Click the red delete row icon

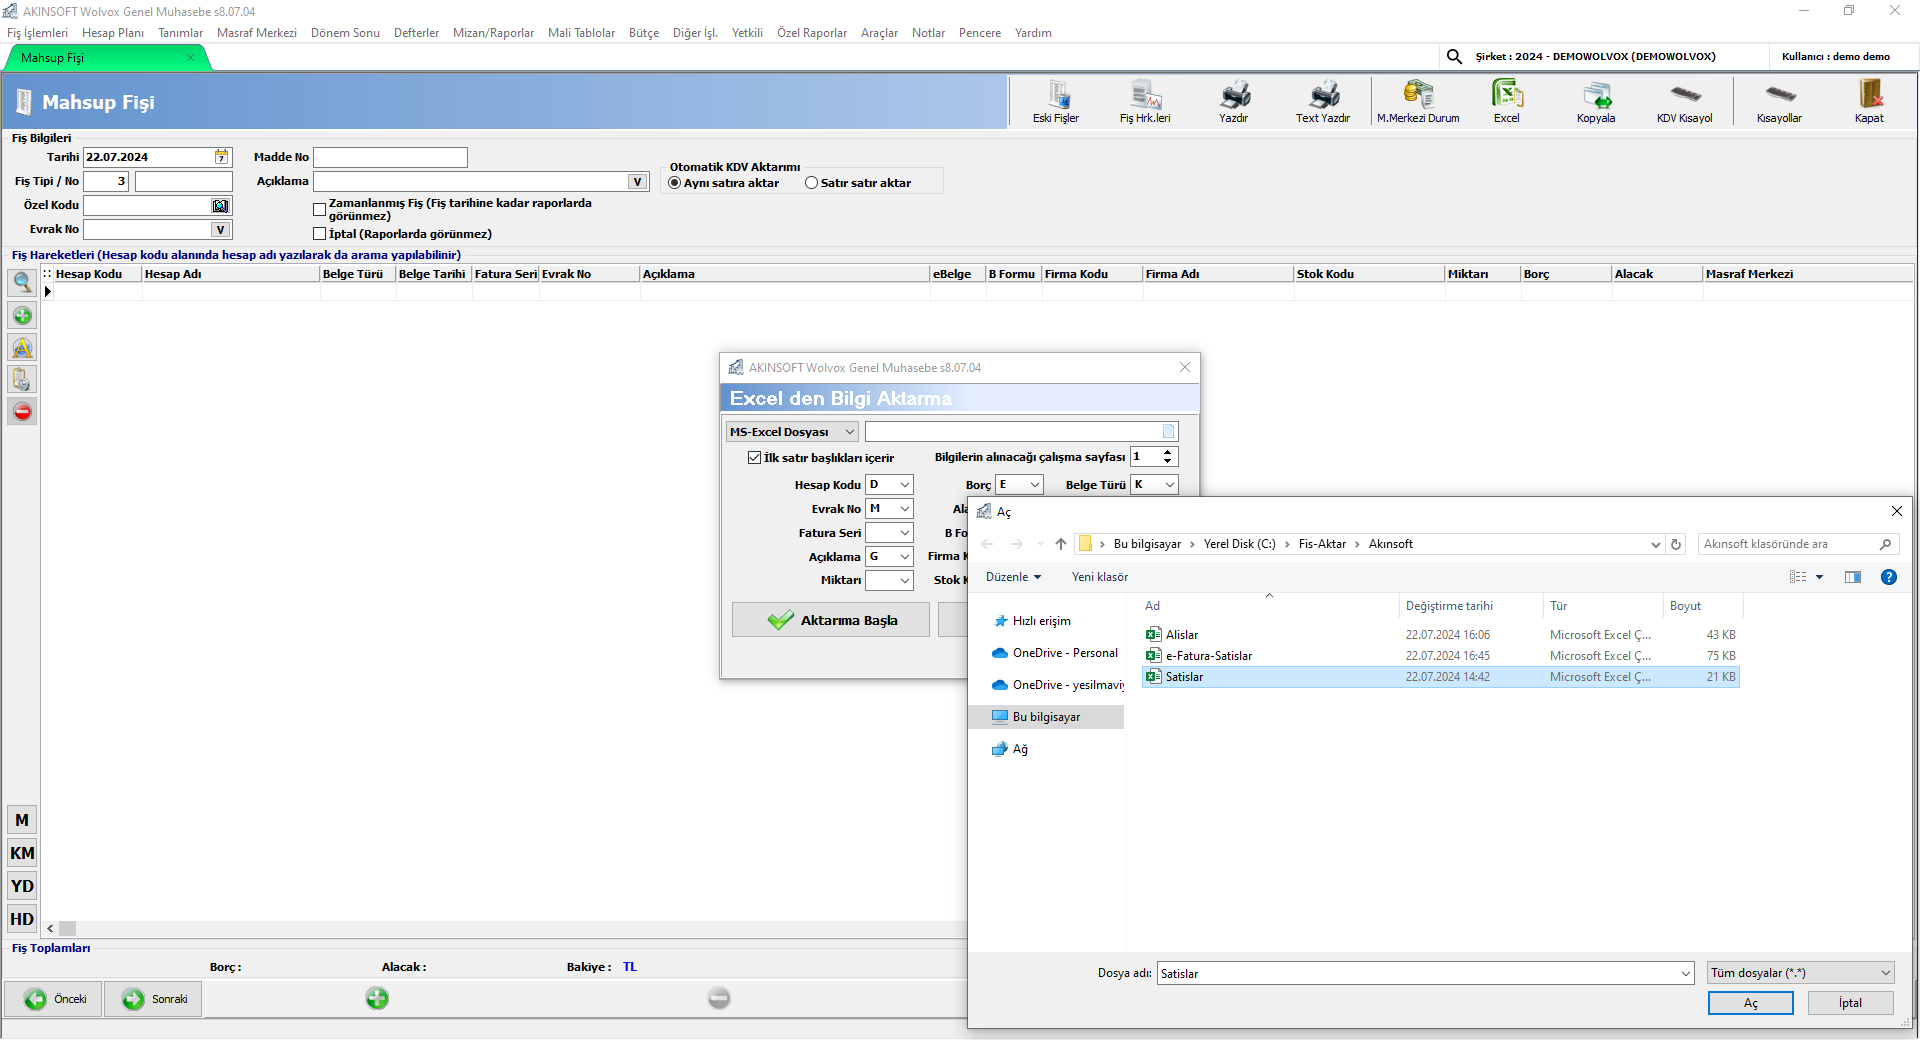(22, 411)
